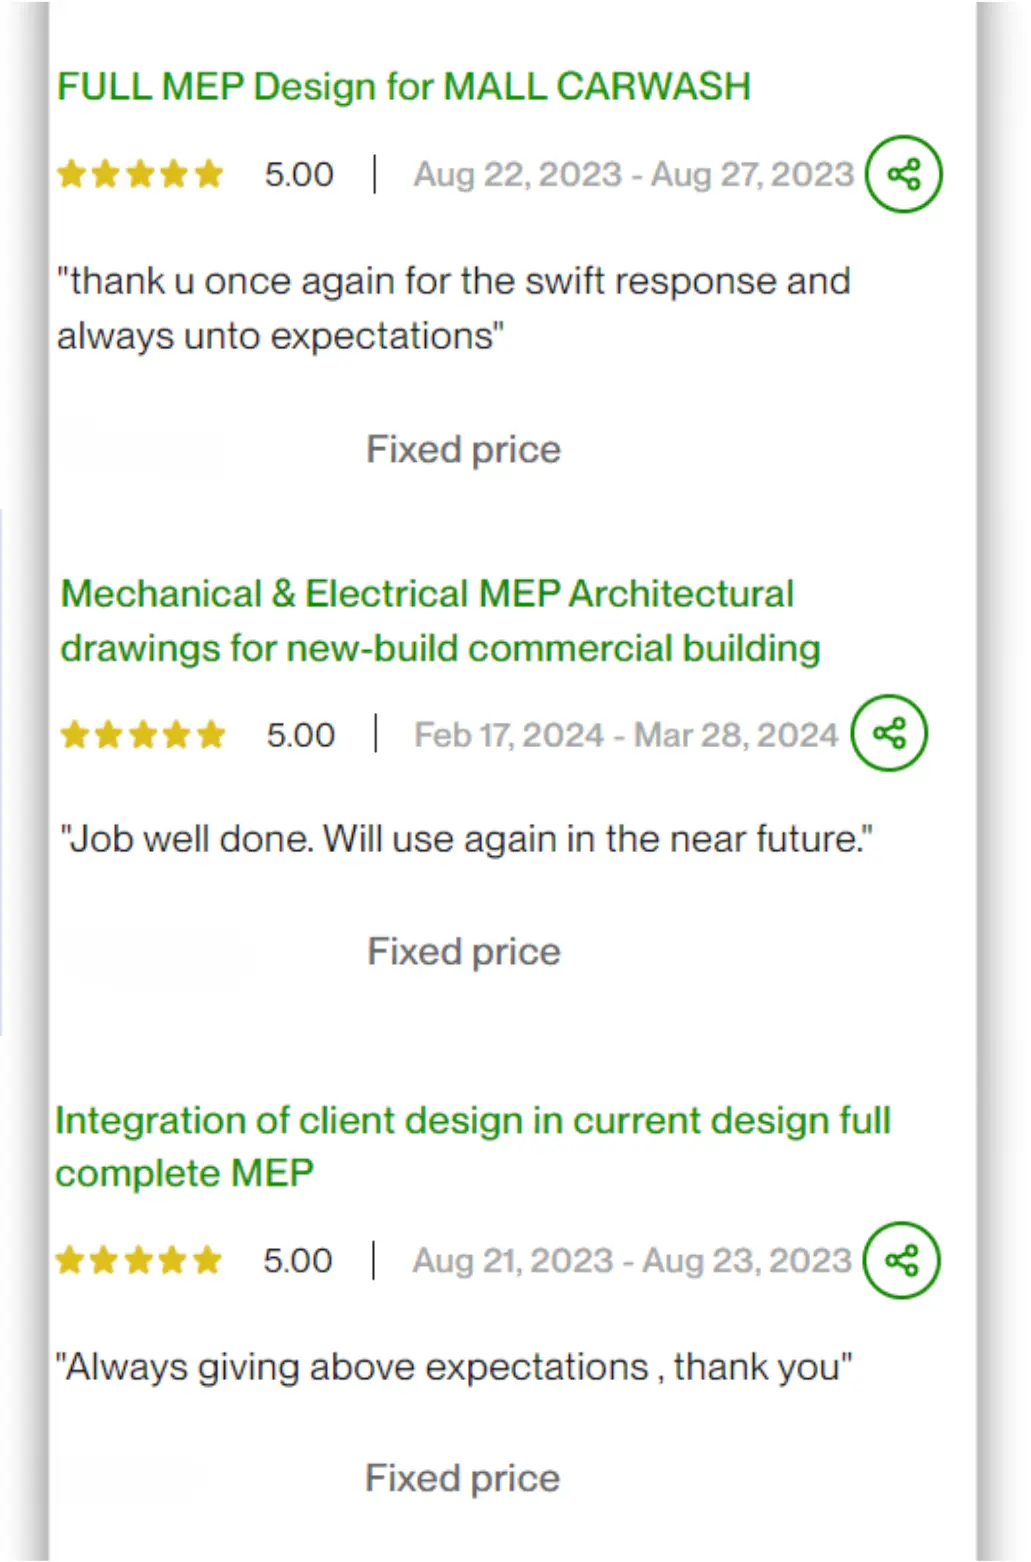Click the stars beside Aug 21, 2023 dates
The width and height of the screenshot is (1031, 1562).
[x=138, y=1260]
